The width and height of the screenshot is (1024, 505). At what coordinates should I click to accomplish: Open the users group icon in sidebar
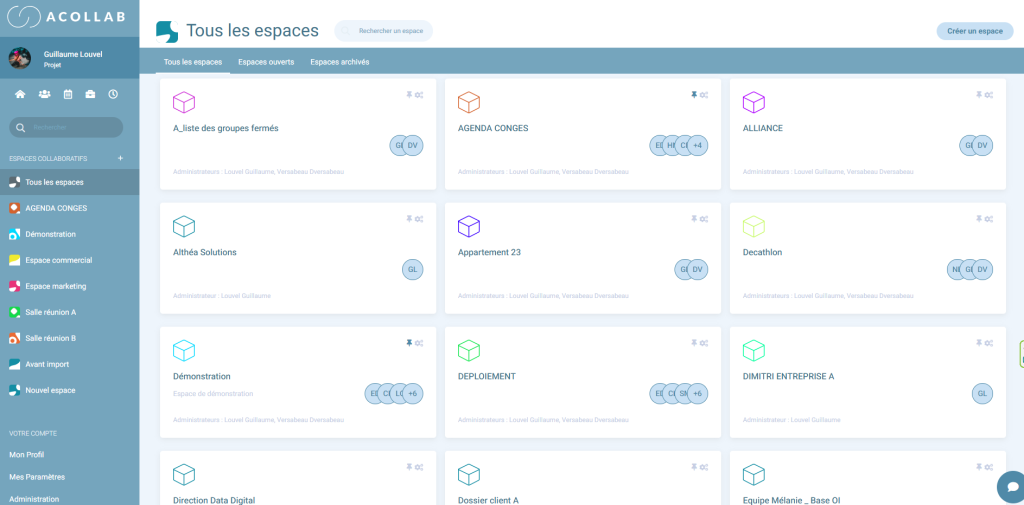click(x=44, y=94)
